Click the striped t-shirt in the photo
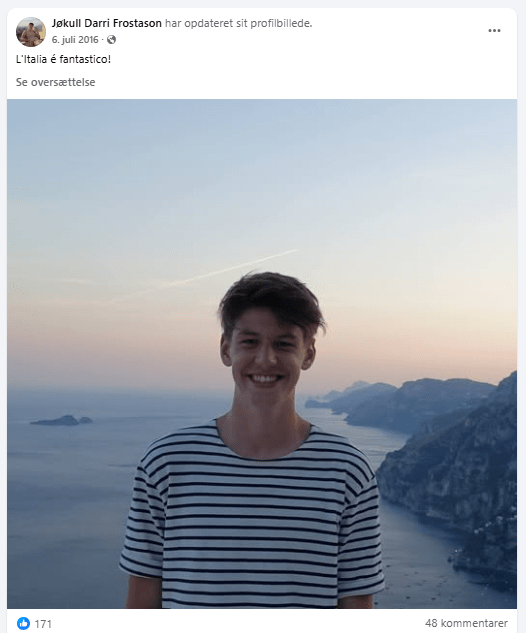The height and width of the screenshot is (633, 526). coord(252,517)
